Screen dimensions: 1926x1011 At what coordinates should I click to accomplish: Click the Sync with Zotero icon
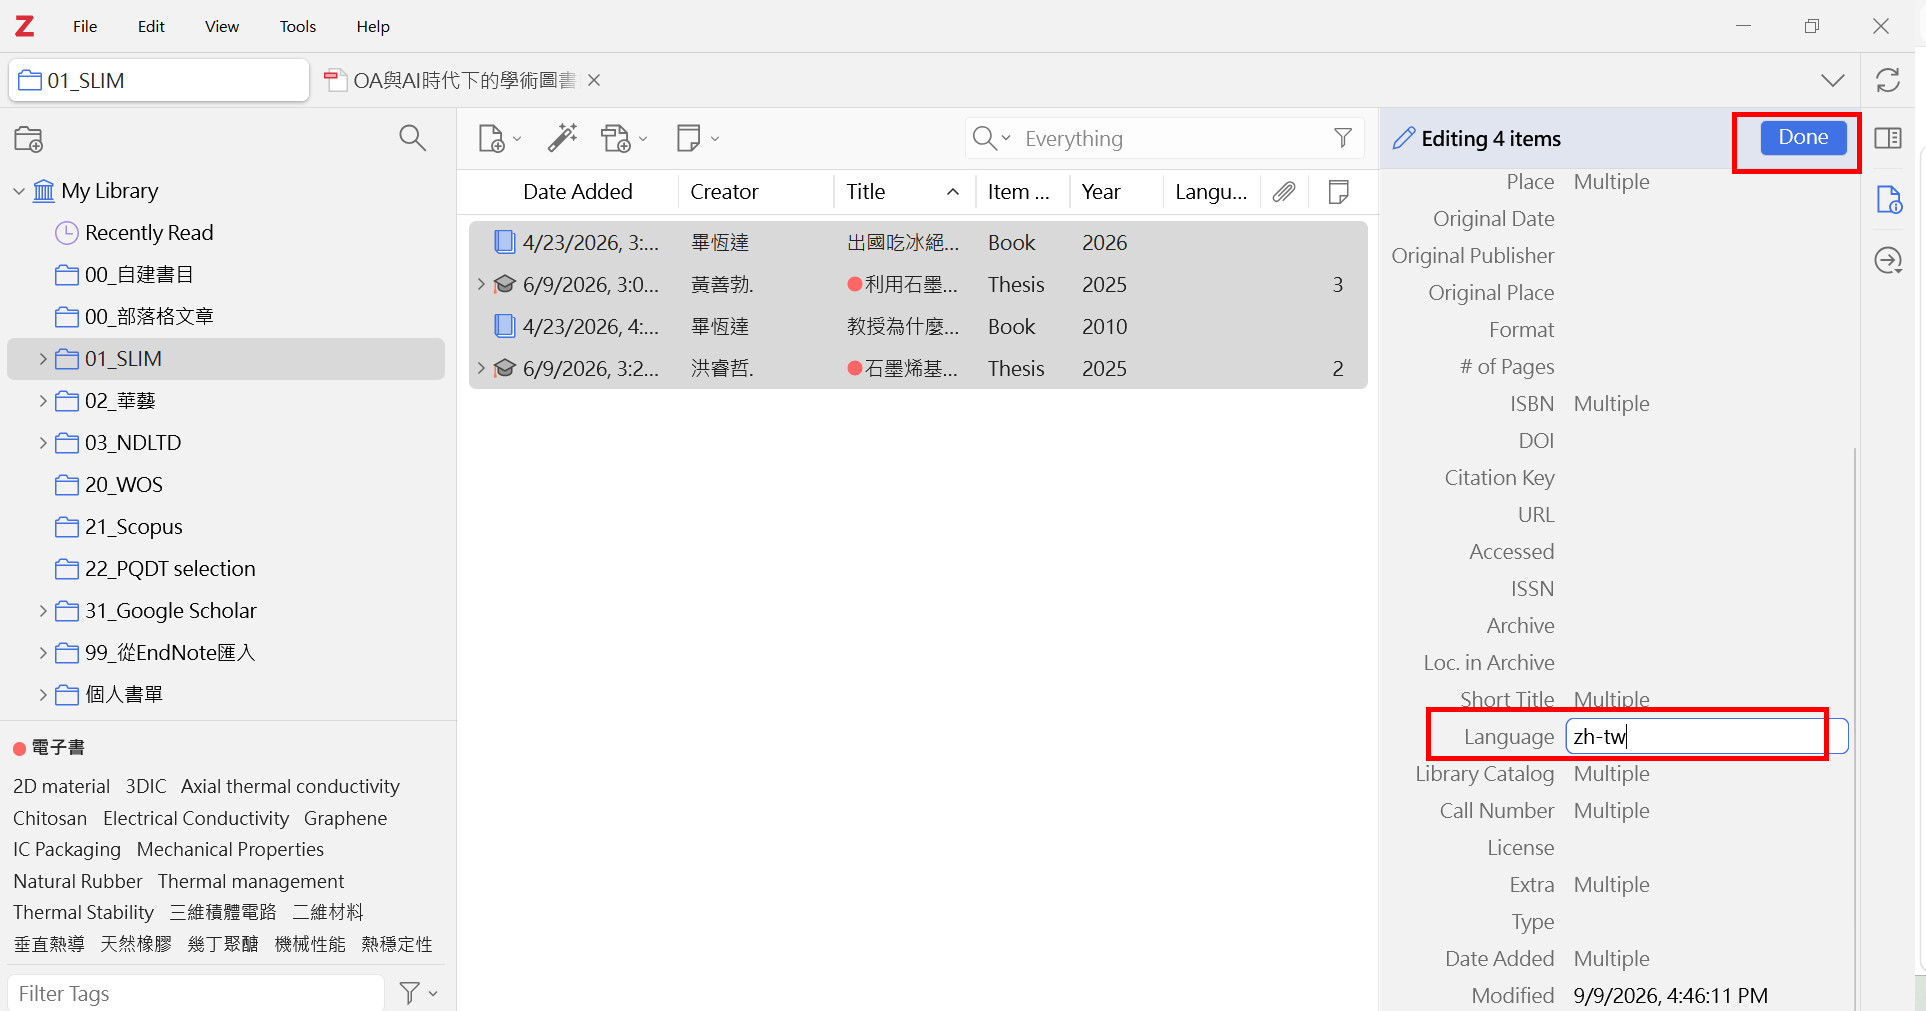tap(1887, 80)
